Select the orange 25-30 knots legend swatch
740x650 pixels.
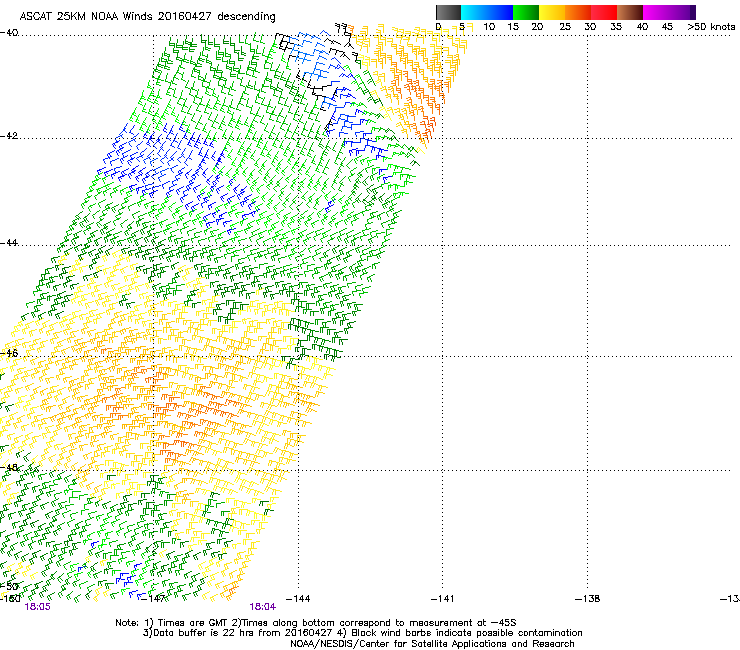(x=578, y=12)
